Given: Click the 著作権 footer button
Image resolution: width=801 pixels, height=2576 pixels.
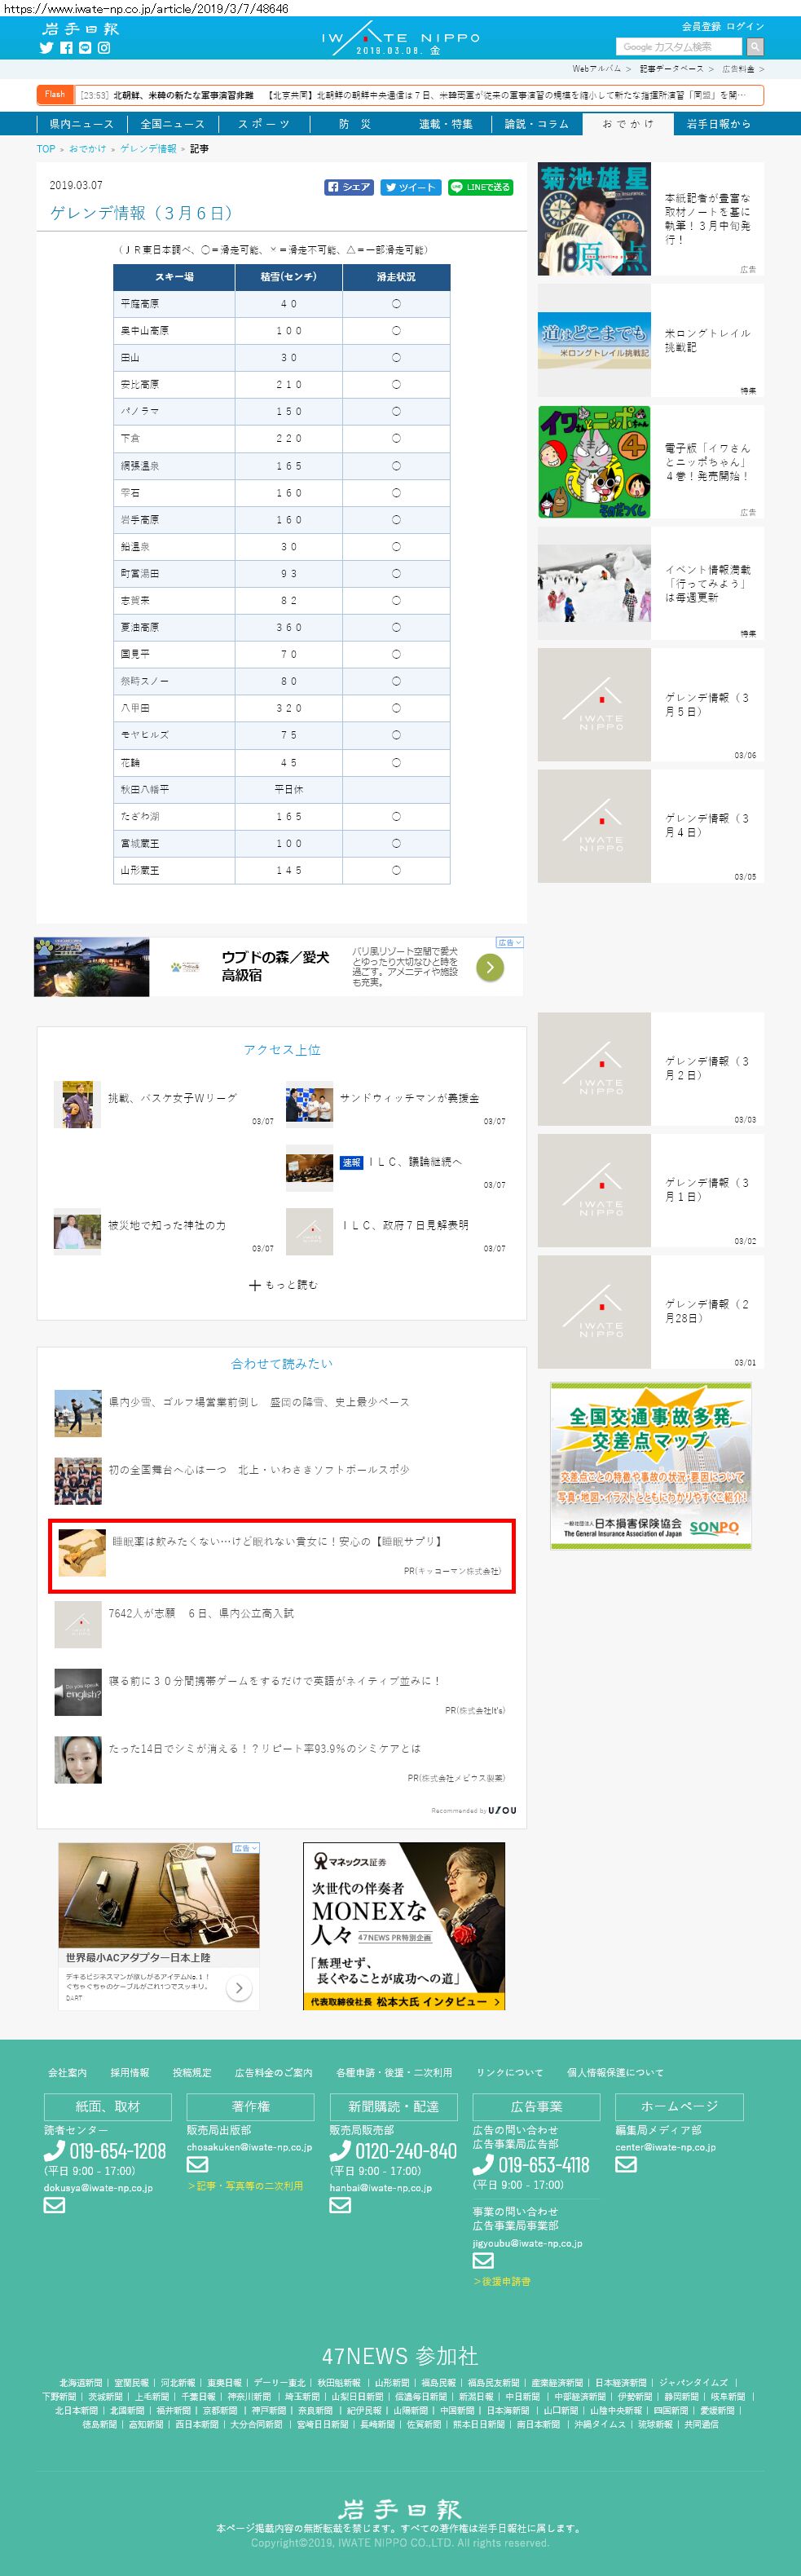Looking at the screenshot, I should (251, 2106).
